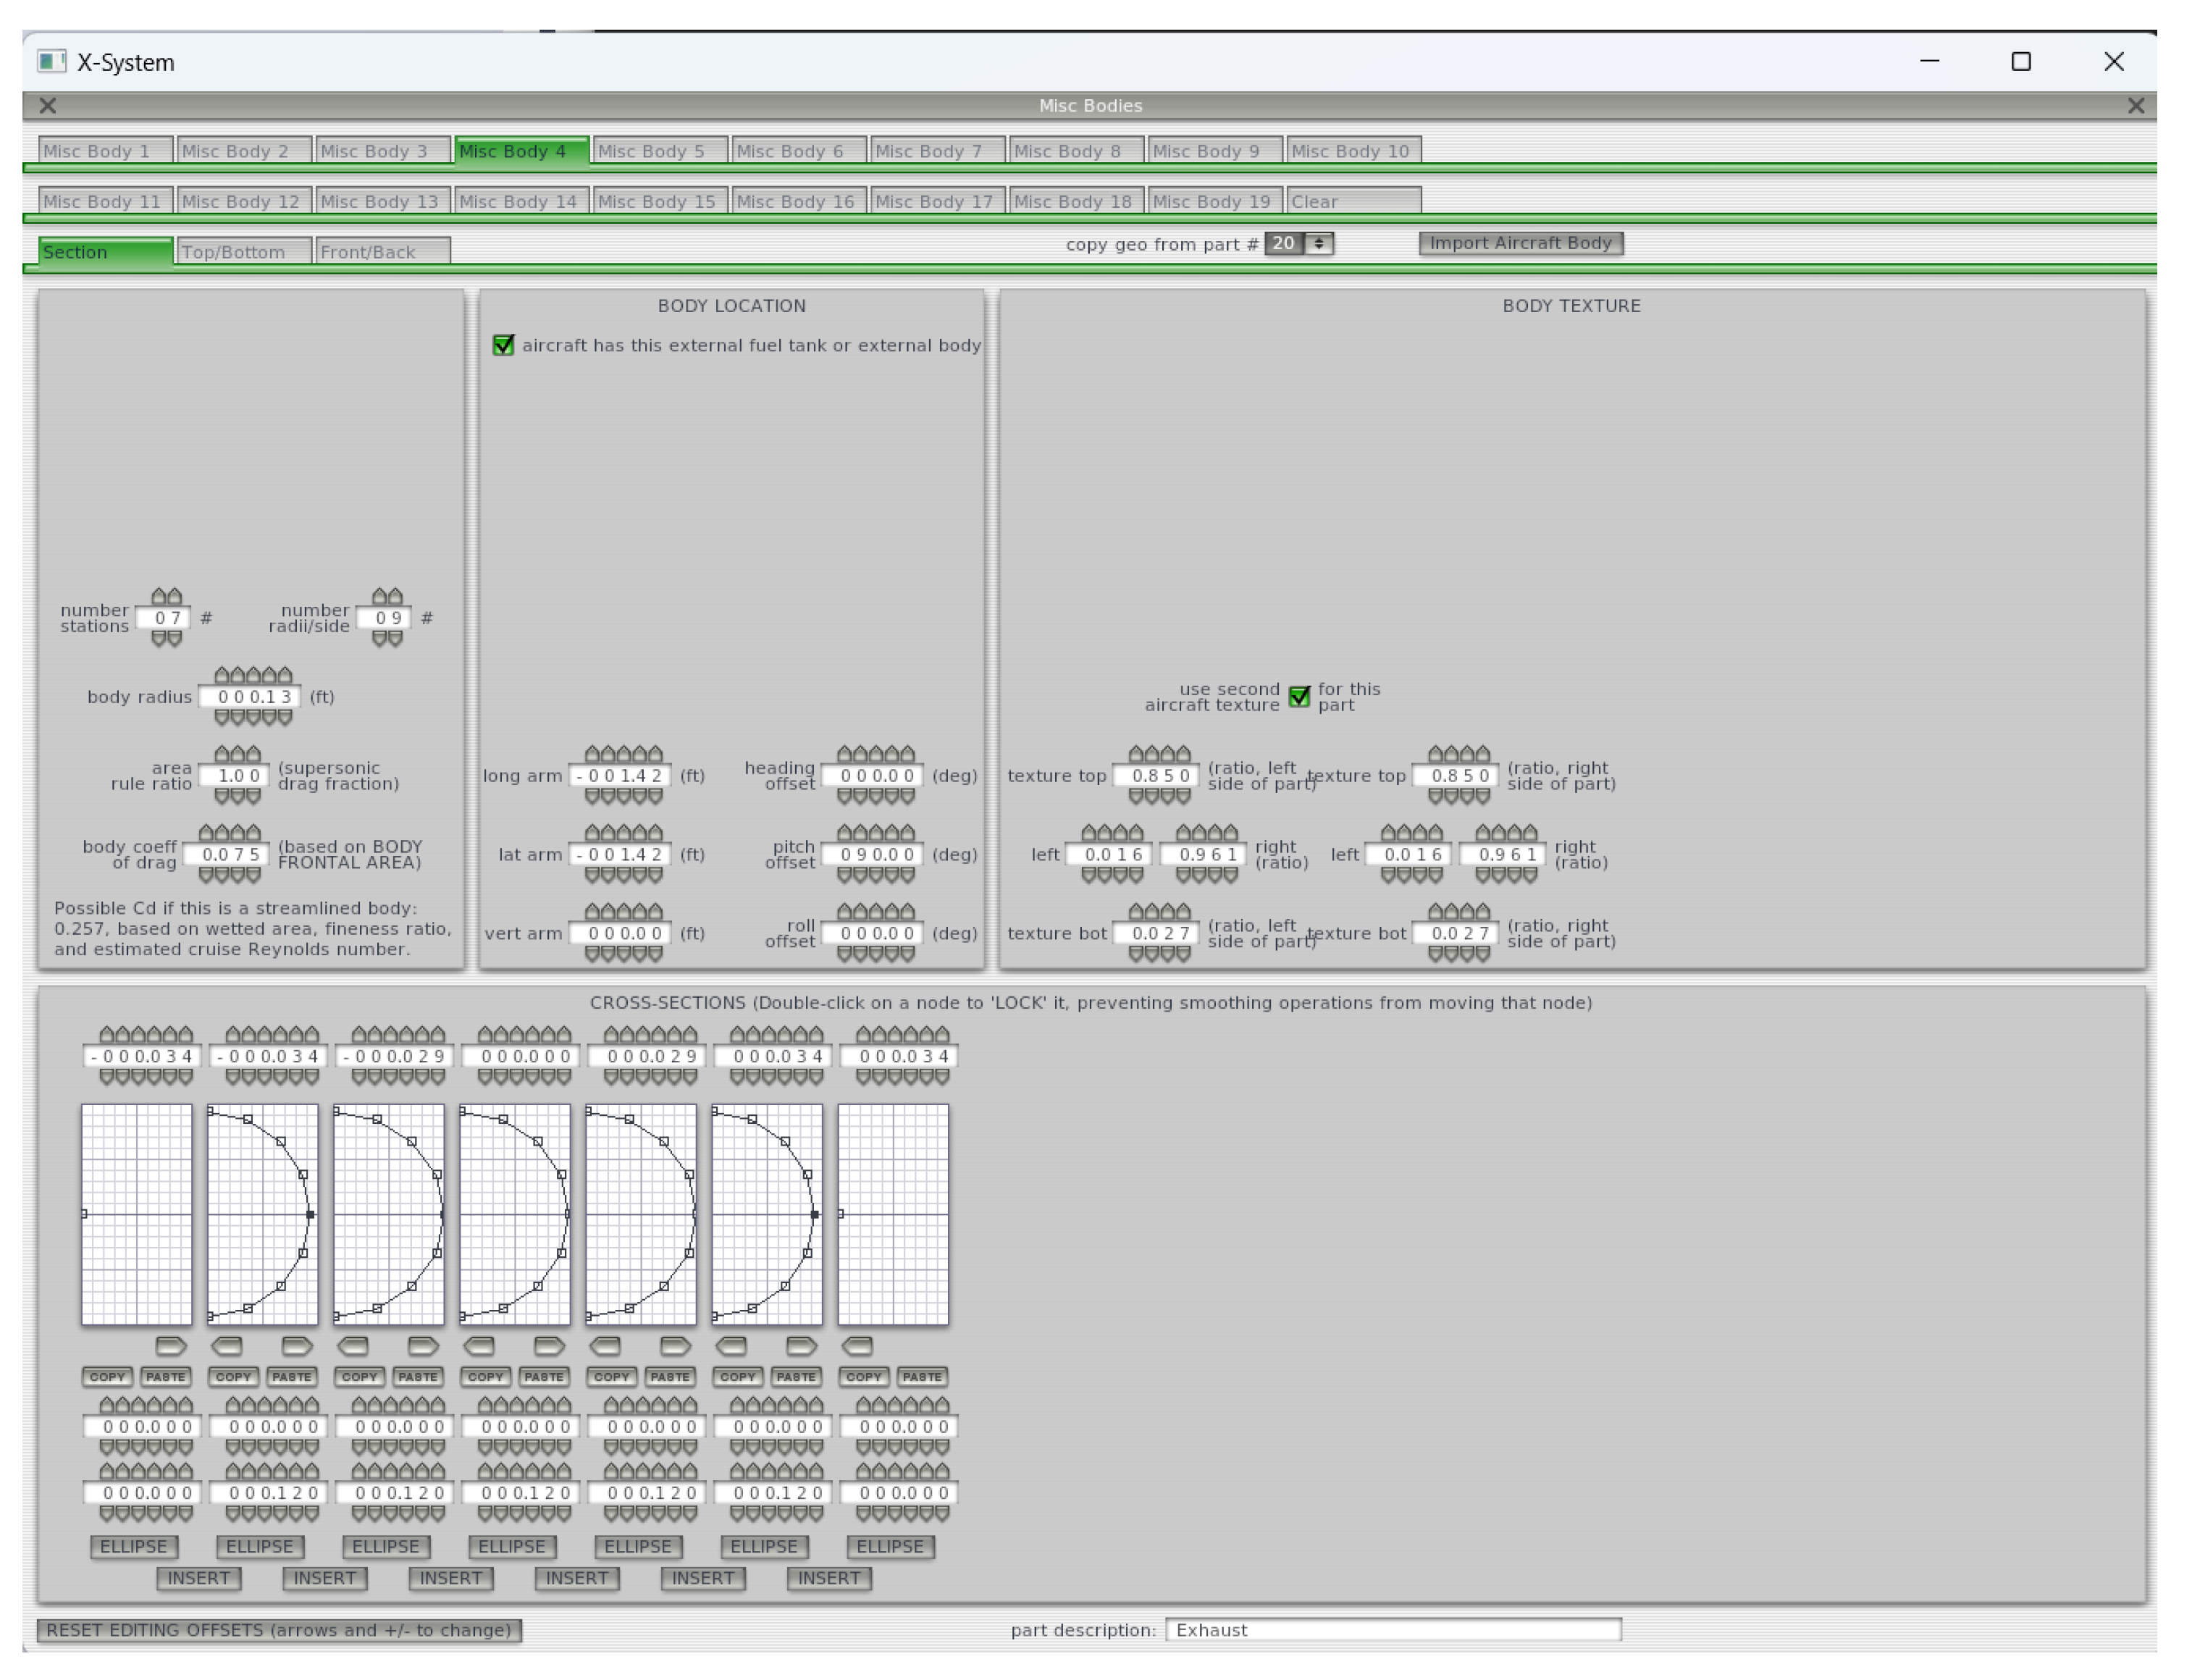Click first up arrow above number stations

(x=159, y=596)
